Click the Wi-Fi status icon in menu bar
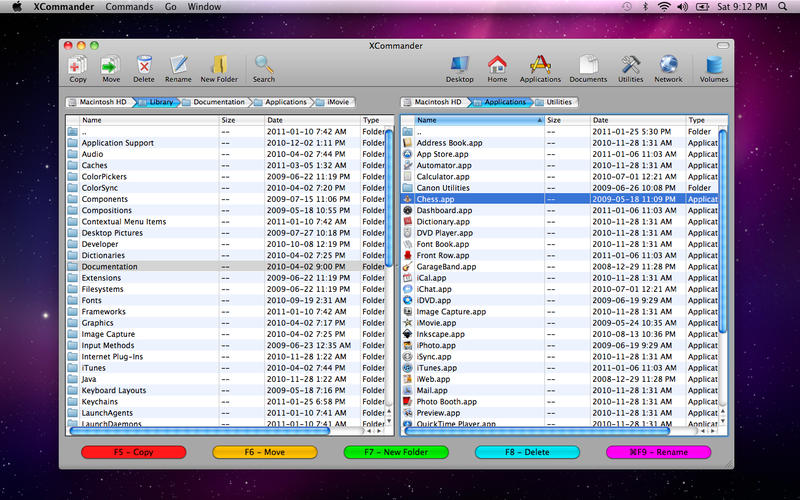Screen dimensions: 800x500 (x=664, y=7)
